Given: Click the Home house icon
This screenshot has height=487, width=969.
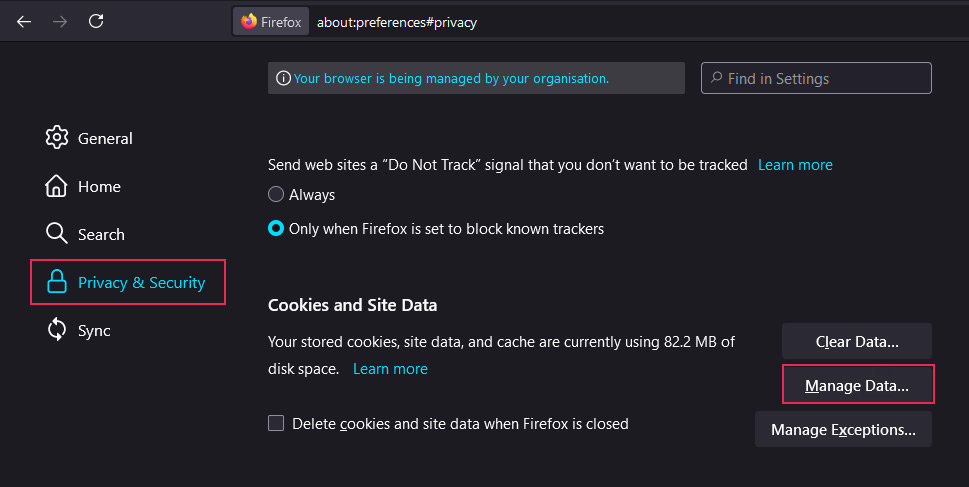Looking at the screenshot, I should pyautogui.click(x=57, y=186).
